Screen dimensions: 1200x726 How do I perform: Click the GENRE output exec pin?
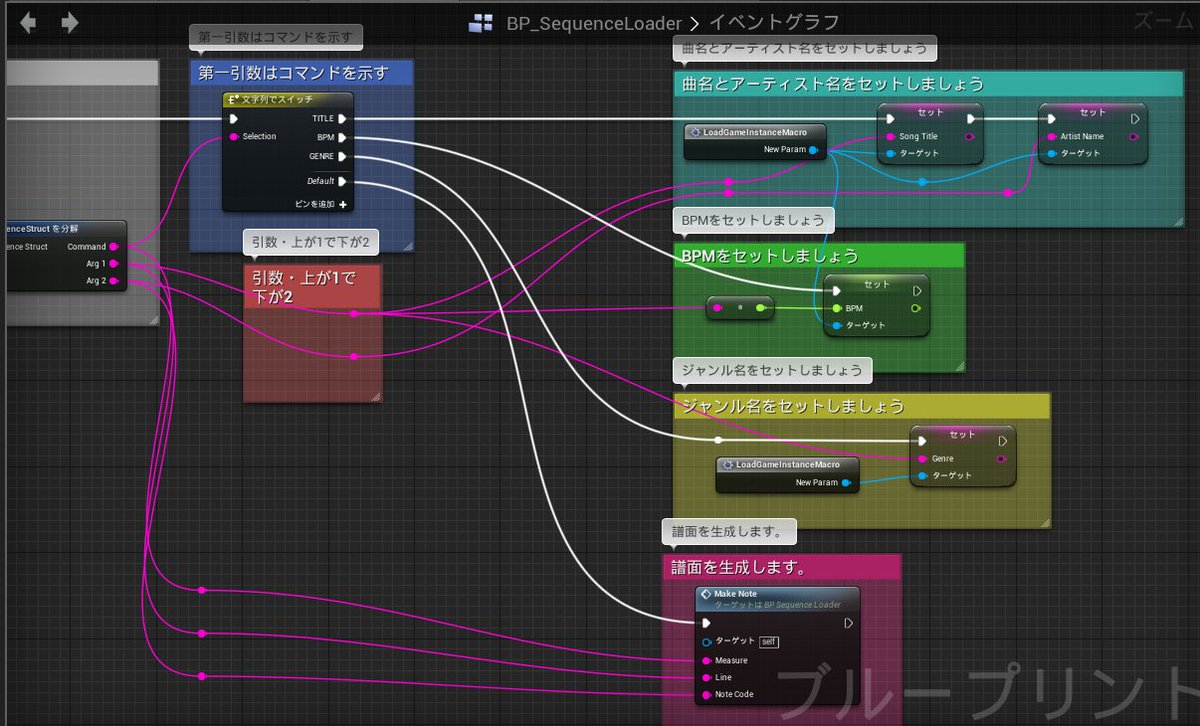pyautogui.click(x=342, y=156)
